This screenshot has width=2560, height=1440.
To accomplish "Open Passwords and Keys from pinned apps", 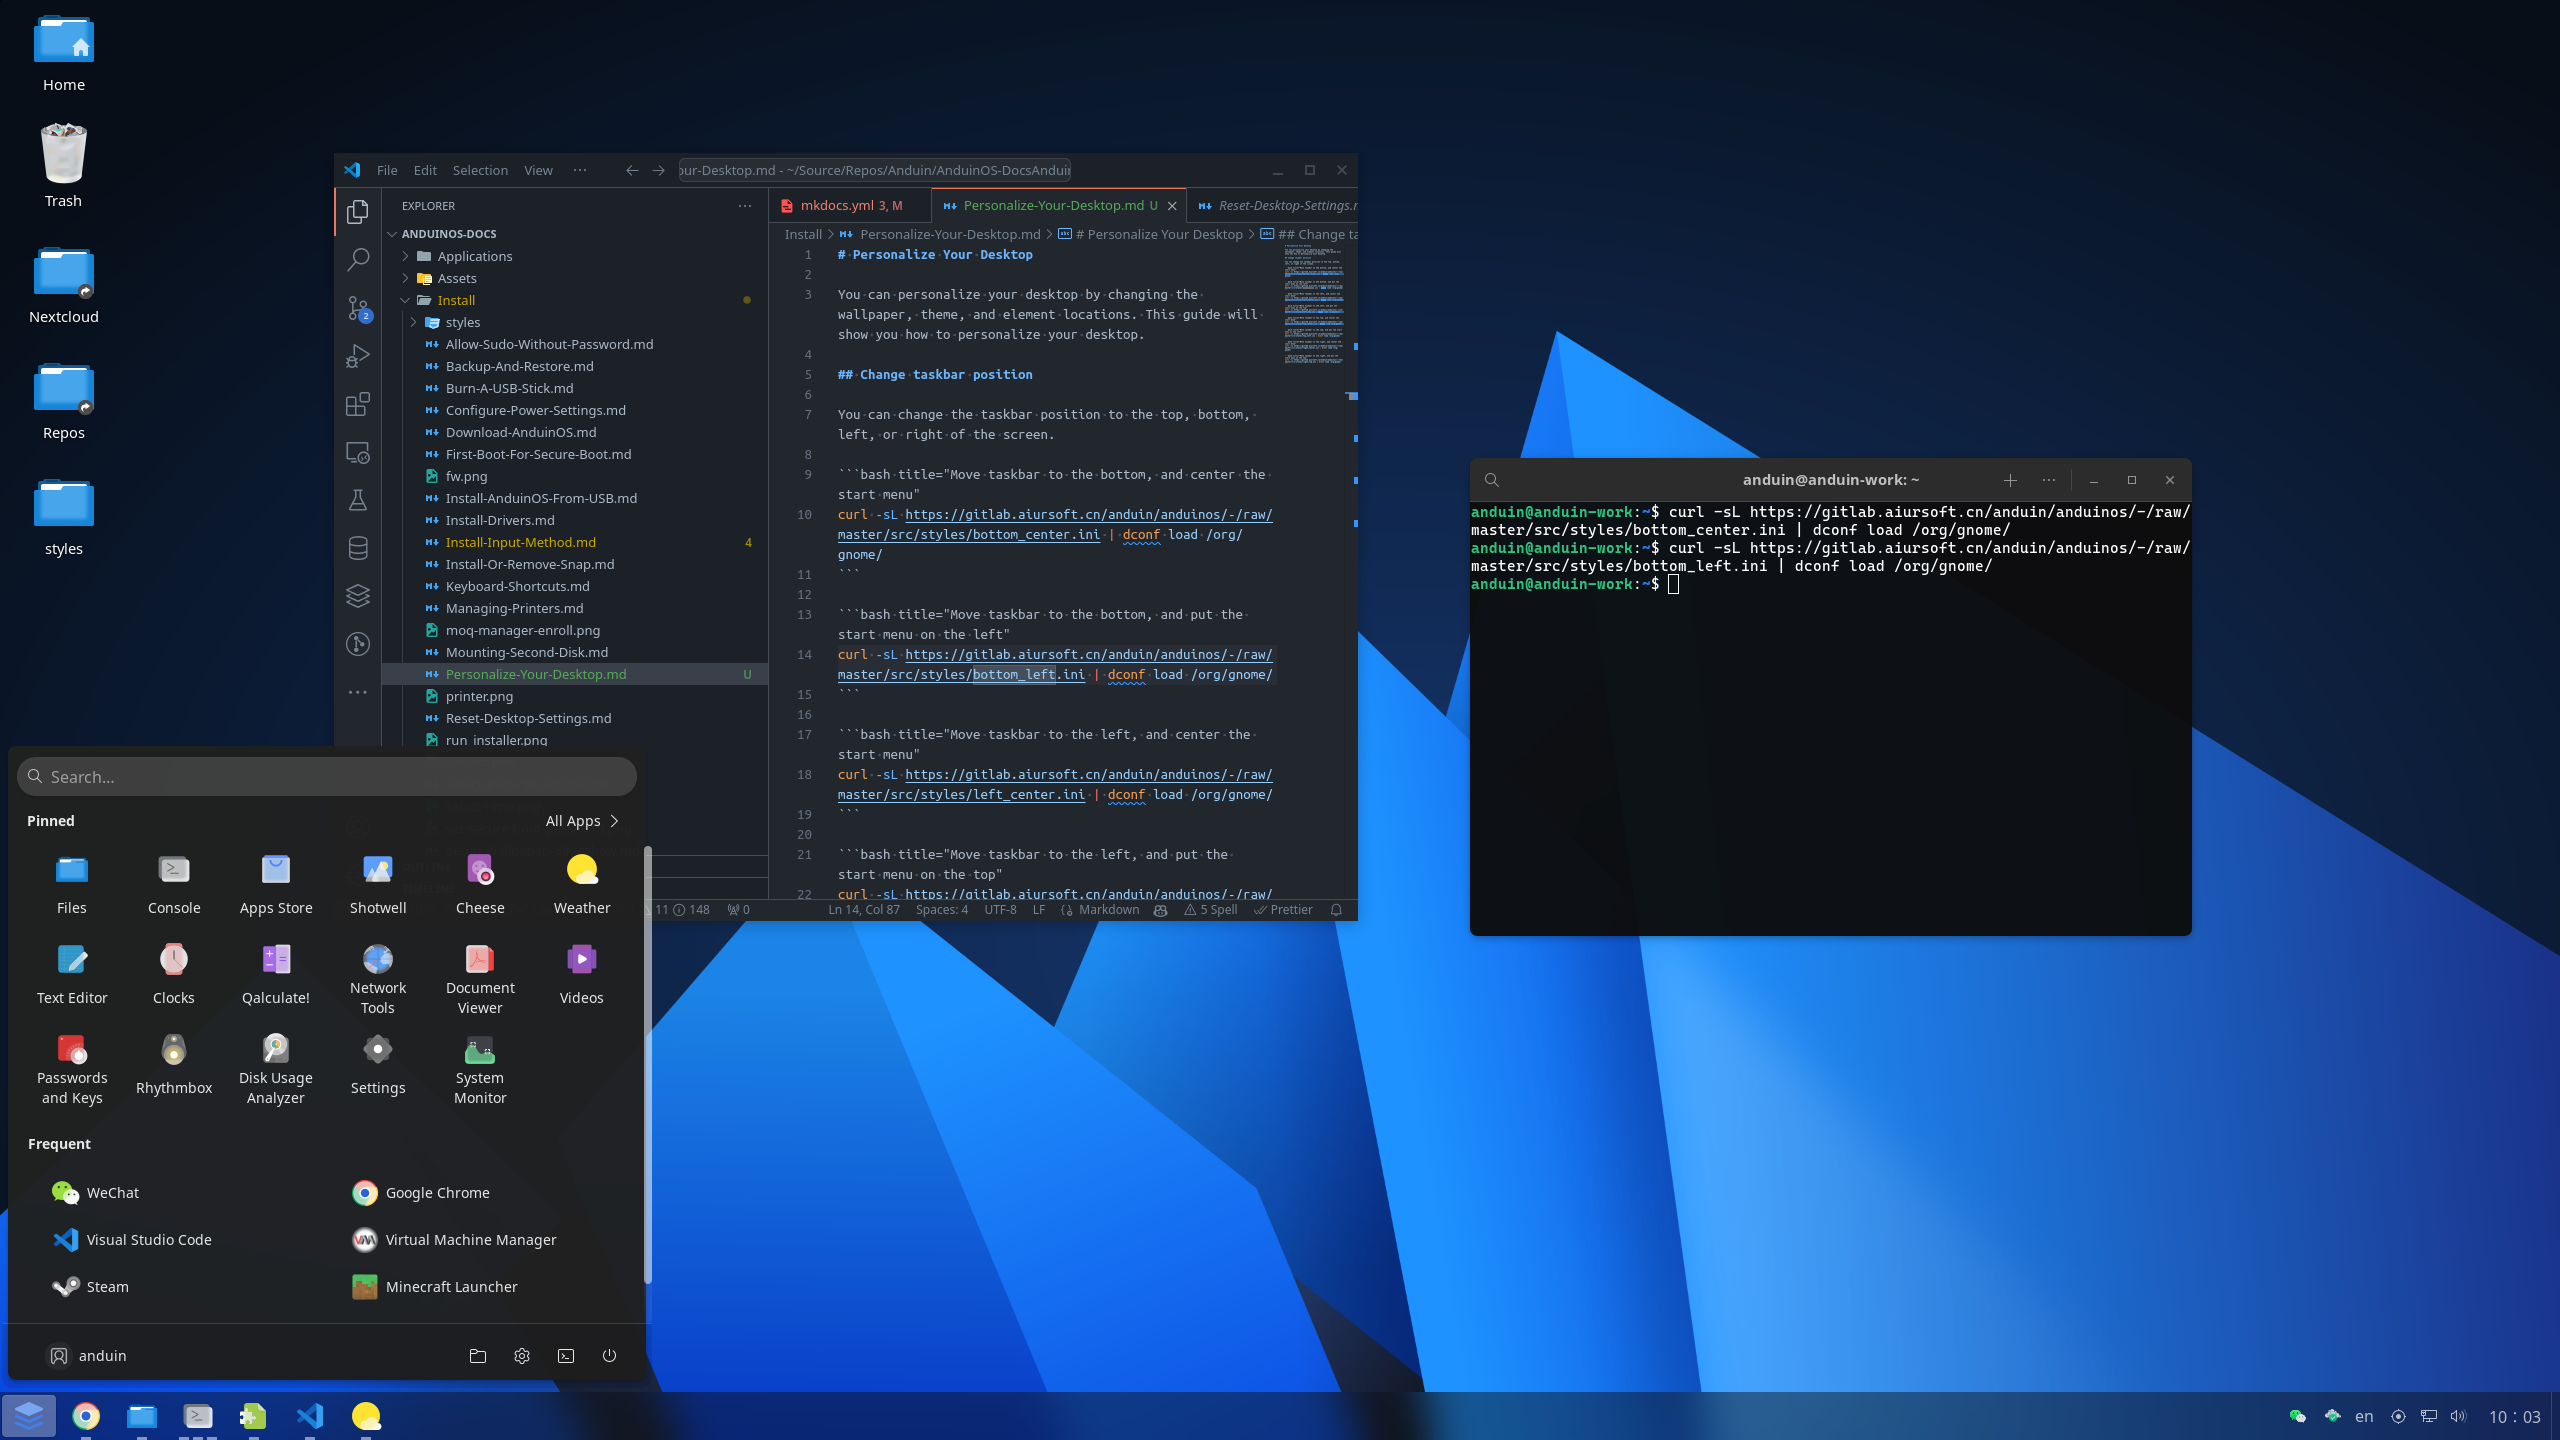I will point(72,1069).
